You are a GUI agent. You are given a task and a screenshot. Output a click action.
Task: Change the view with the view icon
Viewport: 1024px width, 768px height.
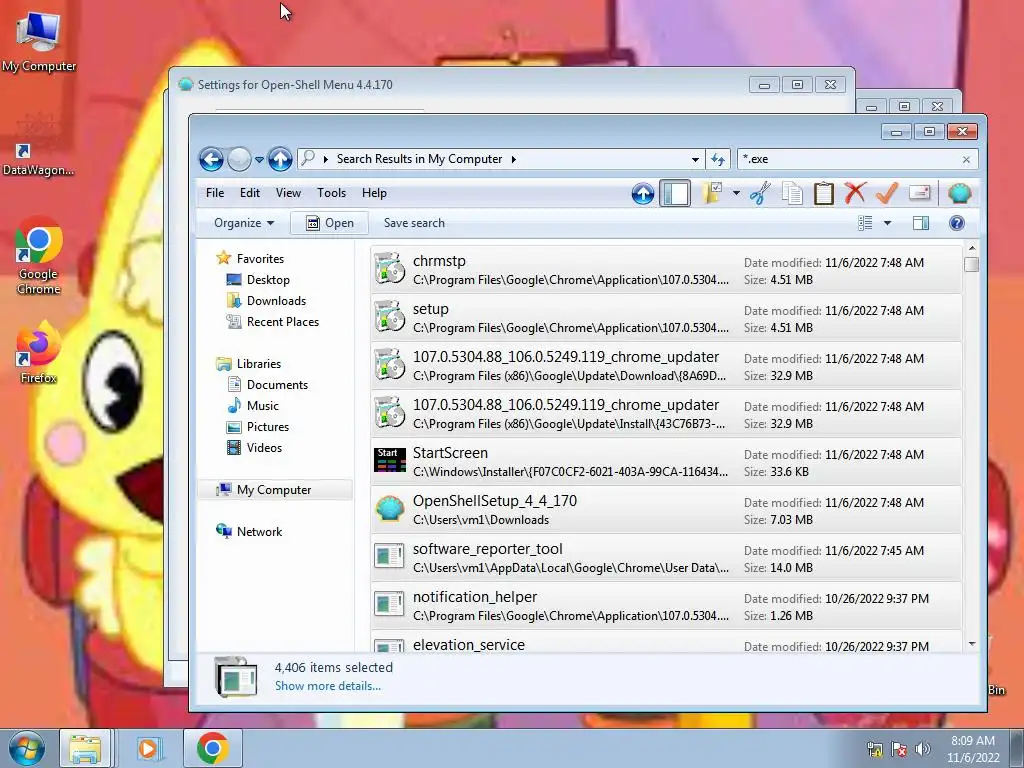point(865,223)
